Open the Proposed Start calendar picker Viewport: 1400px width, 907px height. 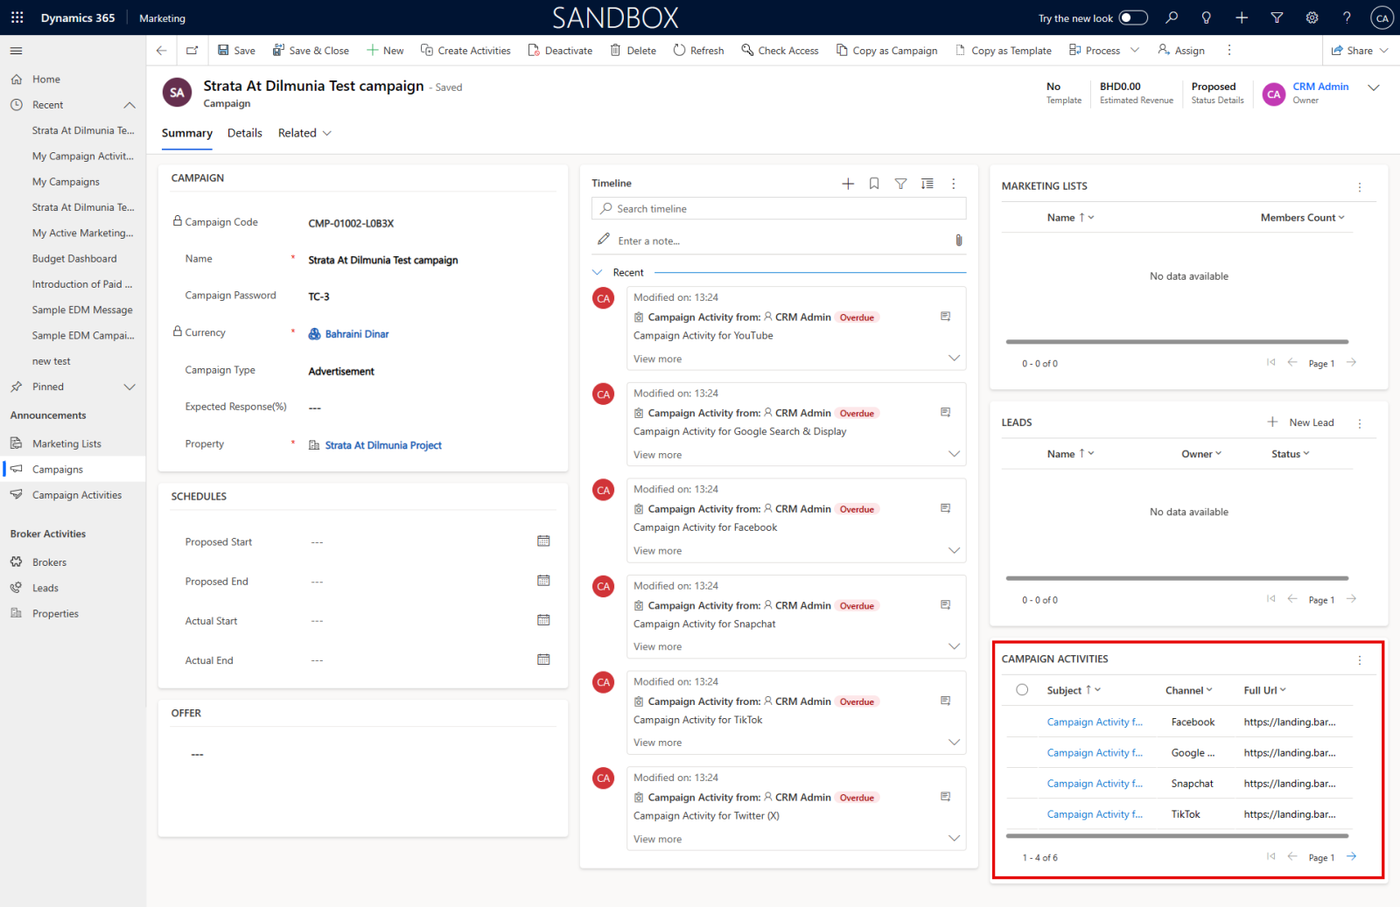(x=543, y=541)
